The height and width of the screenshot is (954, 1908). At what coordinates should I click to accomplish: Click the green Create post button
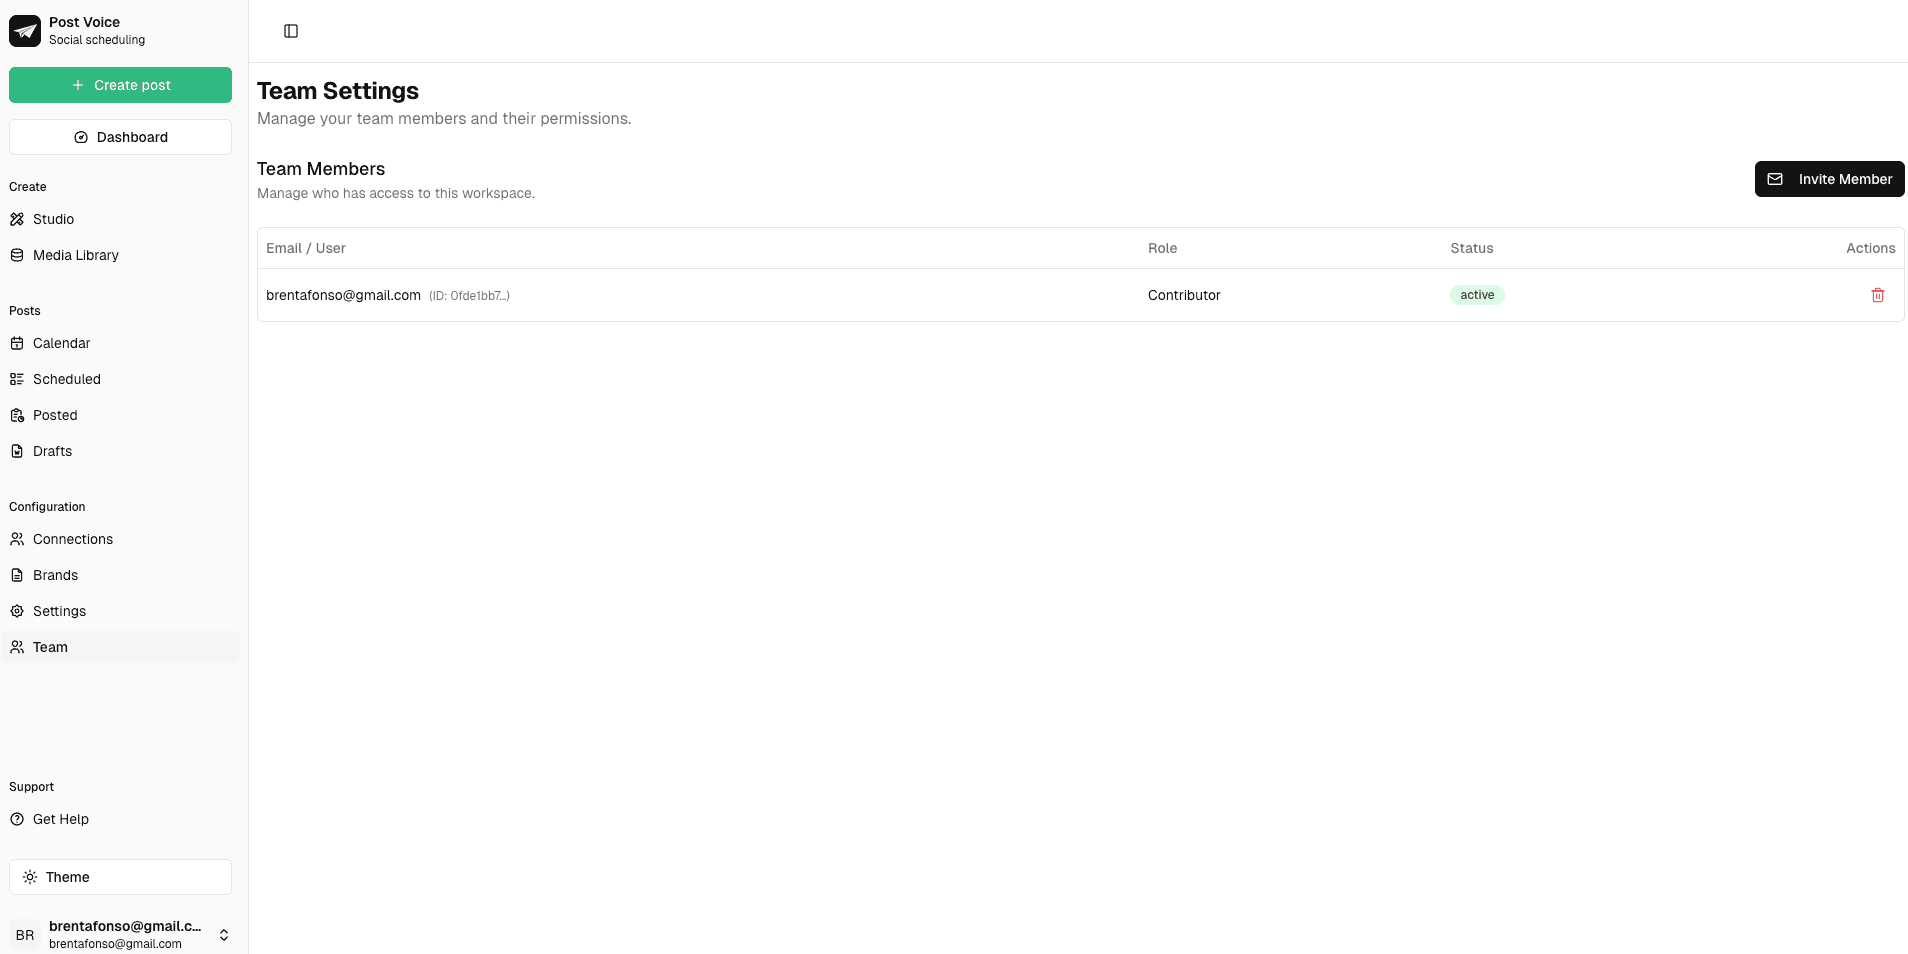[120, 85]
